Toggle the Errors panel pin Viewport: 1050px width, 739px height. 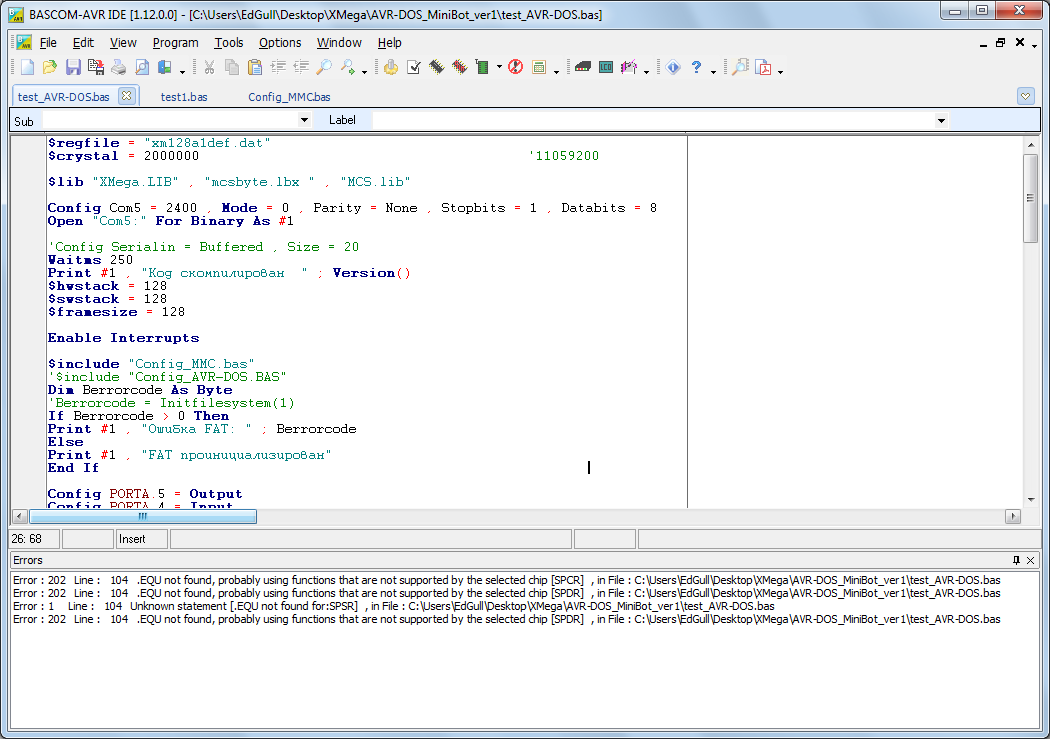(1016, 560)
